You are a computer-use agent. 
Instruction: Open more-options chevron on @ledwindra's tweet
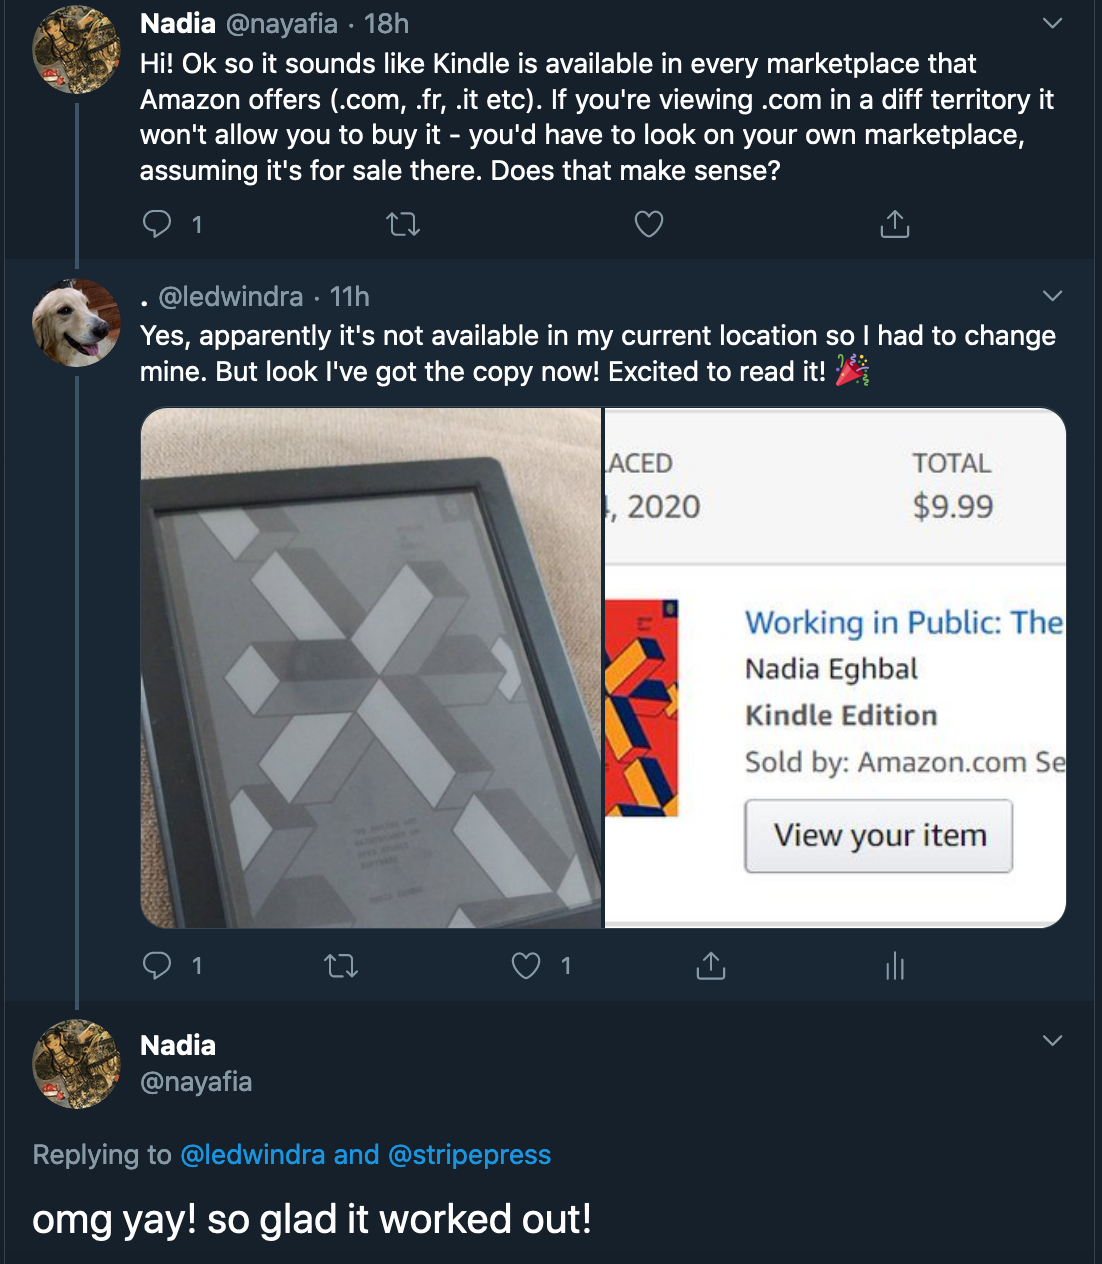pyautogui.click(x=1052, y=296)
